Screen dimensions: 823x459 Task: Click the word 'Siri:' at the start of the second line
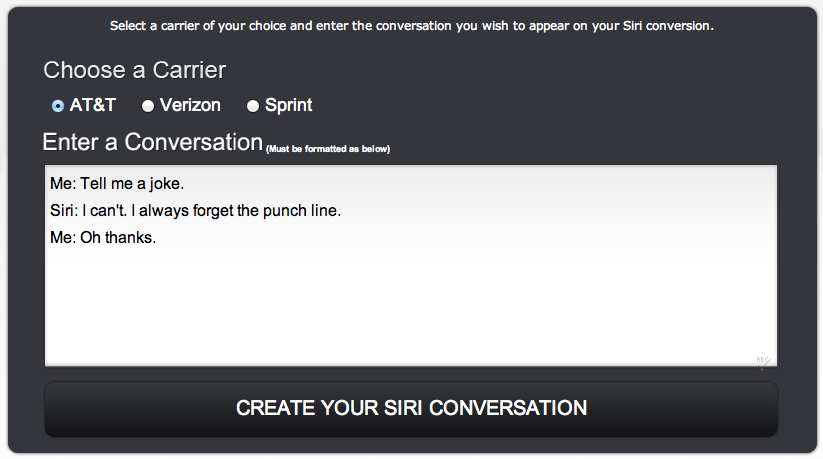click(x=64, y=211)
